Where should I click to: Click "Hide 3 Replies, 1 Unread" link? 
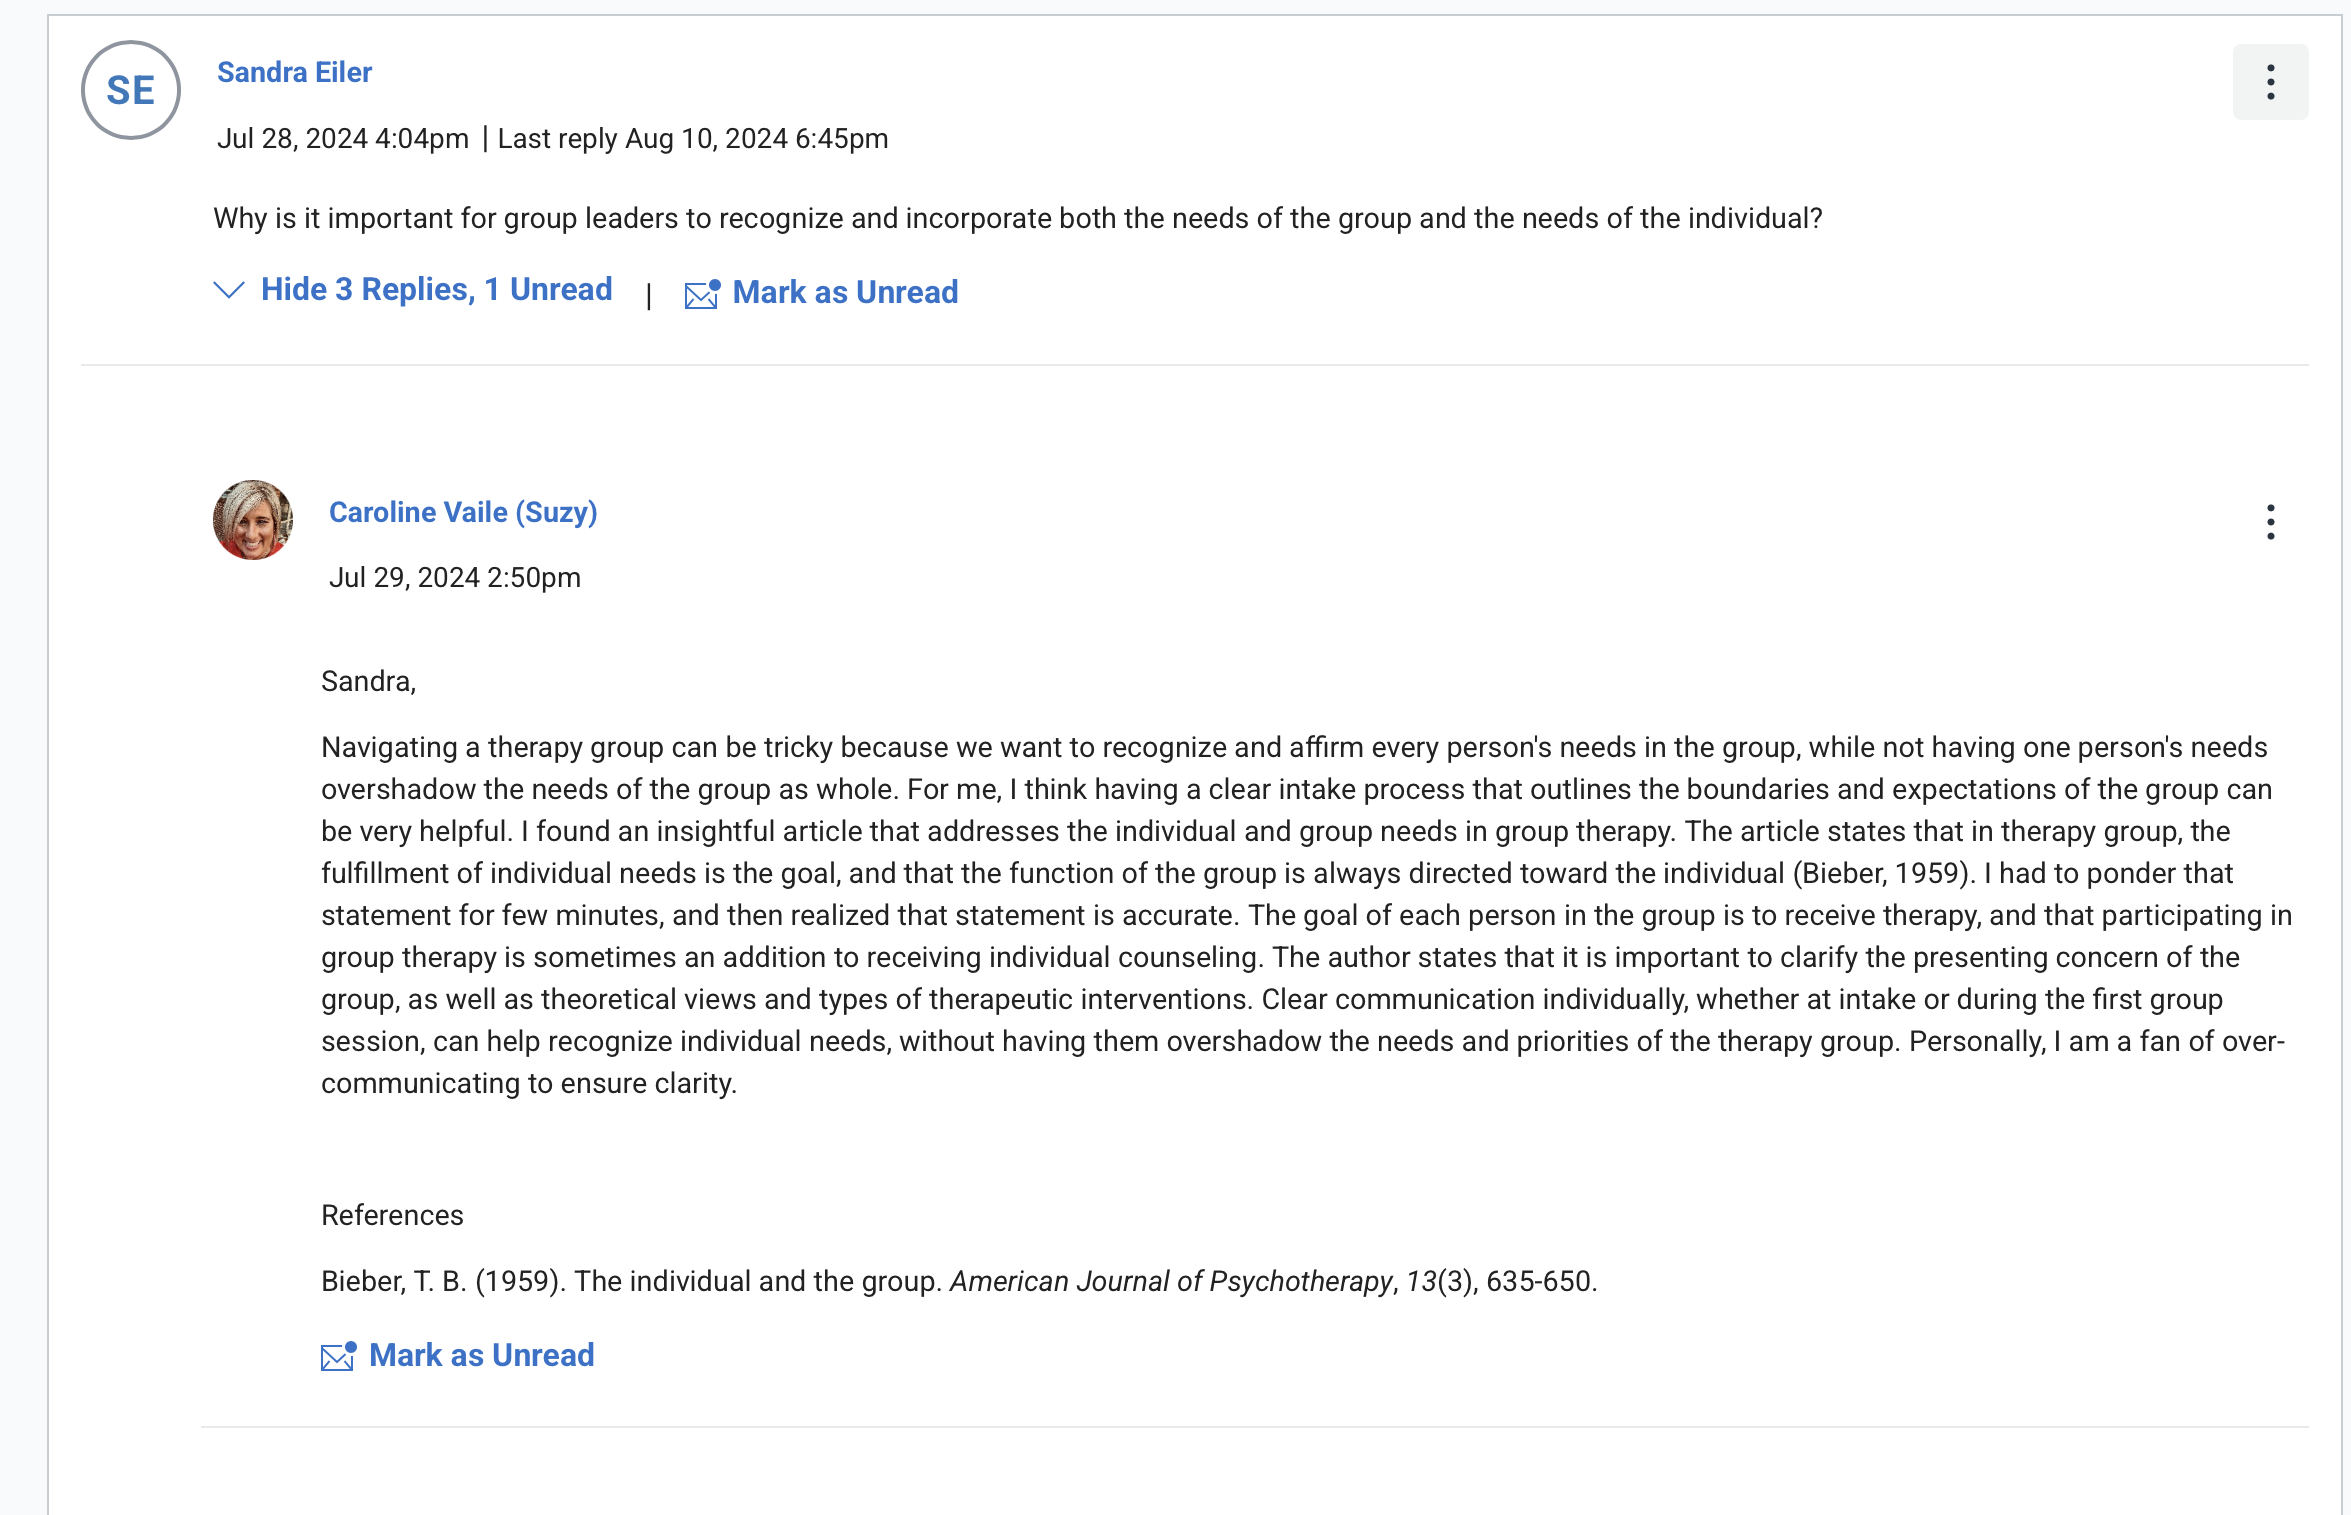(x=436, y=290)
